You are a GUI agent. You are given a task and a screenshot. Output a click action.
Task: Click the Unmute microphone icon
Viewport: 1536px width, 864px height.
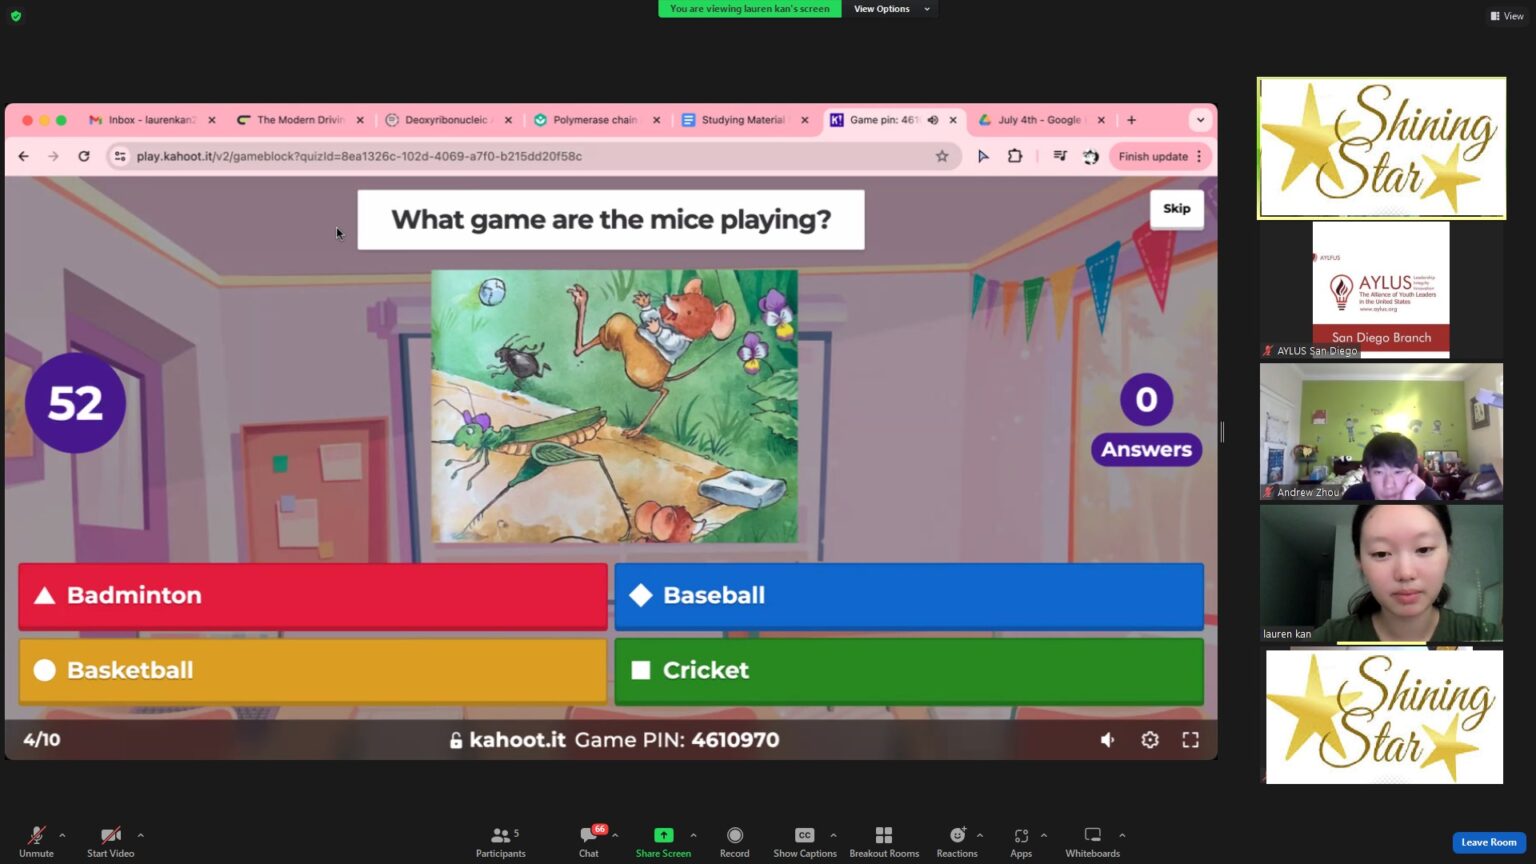36,836
